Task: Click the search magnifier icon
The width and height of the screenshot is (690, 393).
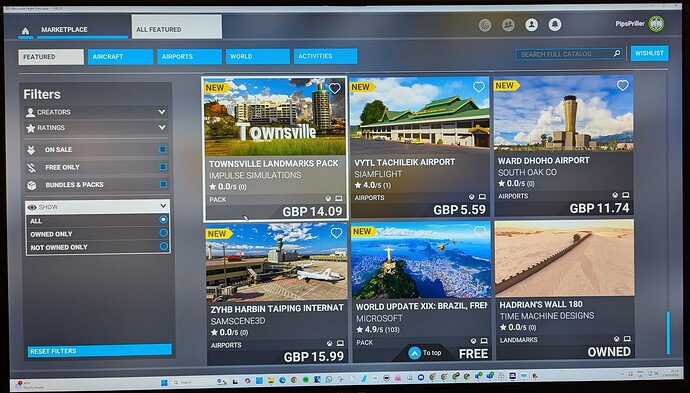Action: (617, 54)
